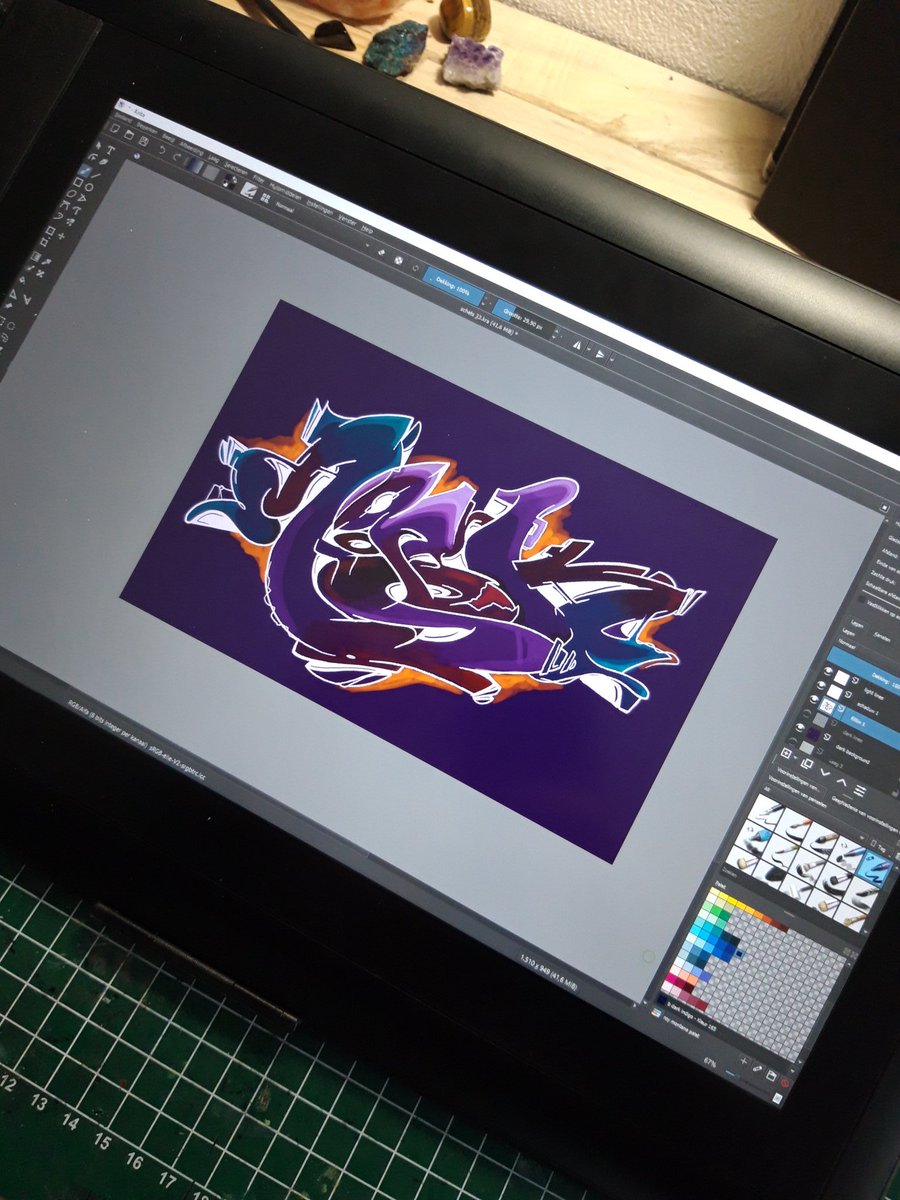Screen dimensions: 900x1200
Task: Redo the last undone action
Action: [176, 156]
